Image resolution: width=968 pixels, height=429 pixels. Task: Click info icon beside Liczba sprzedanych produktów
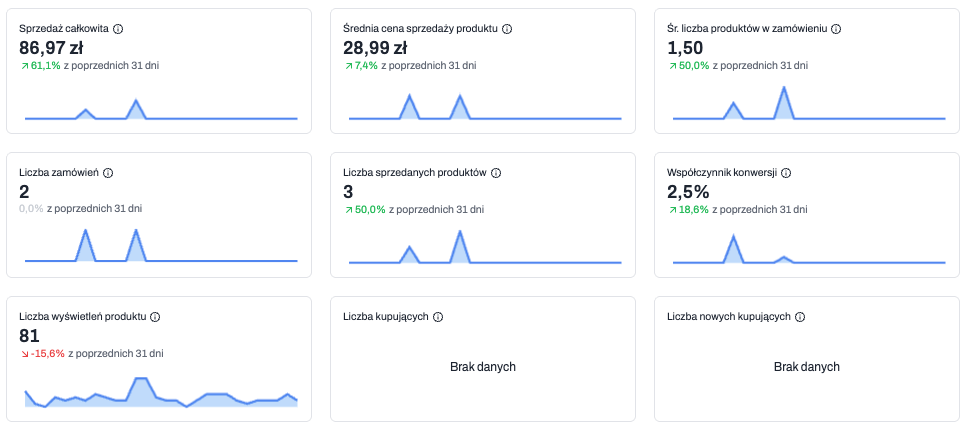click(x=496, y=173)
